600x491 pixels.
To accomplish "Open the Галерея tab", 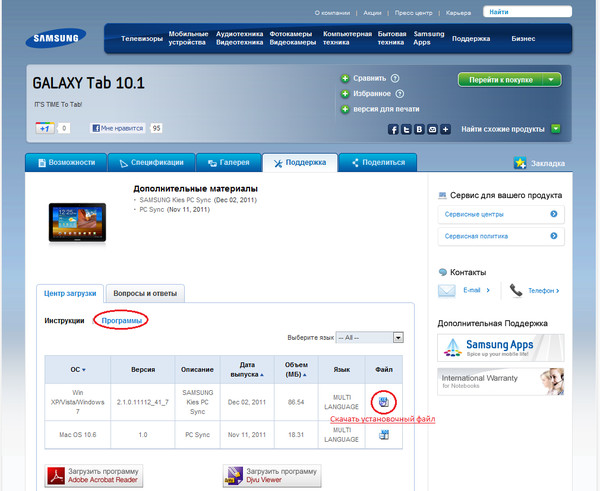I will pyautogui.click(x=229, y=163).
